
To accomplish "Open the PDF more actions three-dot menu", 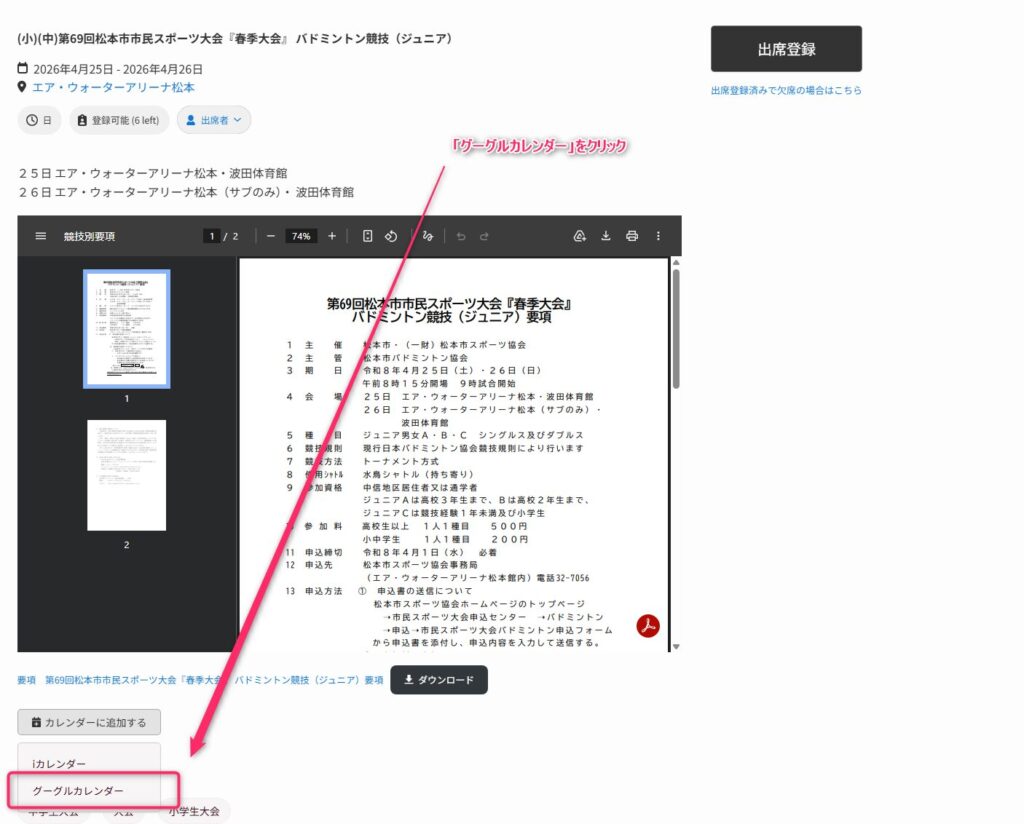I will 658,236.
